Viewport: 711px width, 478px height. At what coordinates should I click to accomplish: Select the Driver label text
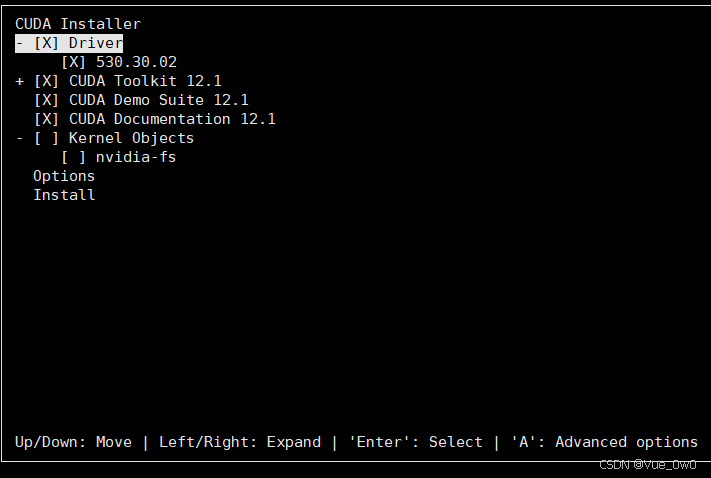[x=96, y=43]
